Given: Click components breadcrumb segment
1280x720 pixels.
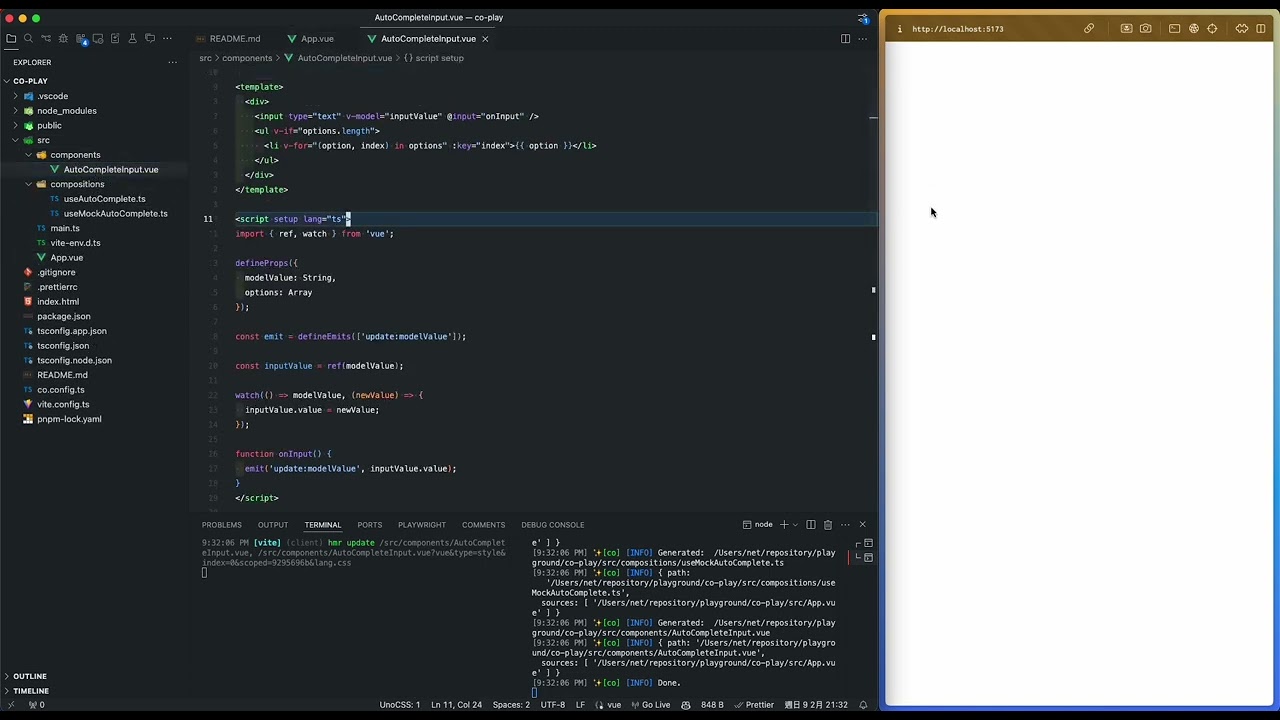Looking at the screenshot, I should click(x=247, y=58).
